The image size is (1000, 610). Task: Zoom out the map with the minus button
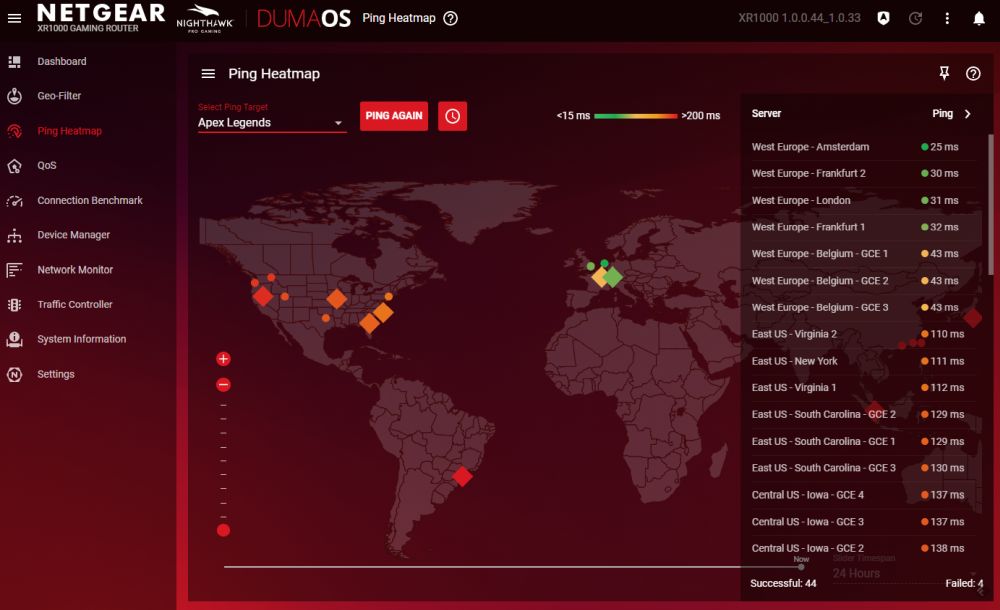(223, 385)
